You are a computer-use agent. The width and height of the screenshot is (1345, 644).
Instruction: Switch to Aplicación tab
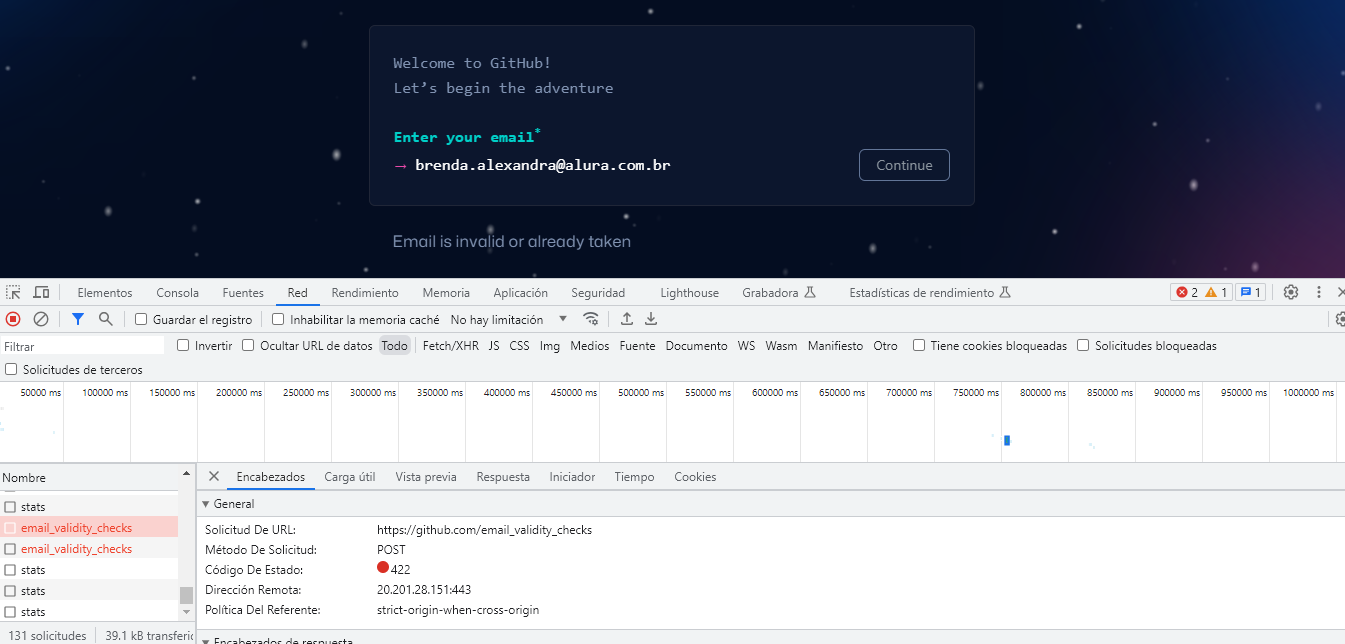521,293
